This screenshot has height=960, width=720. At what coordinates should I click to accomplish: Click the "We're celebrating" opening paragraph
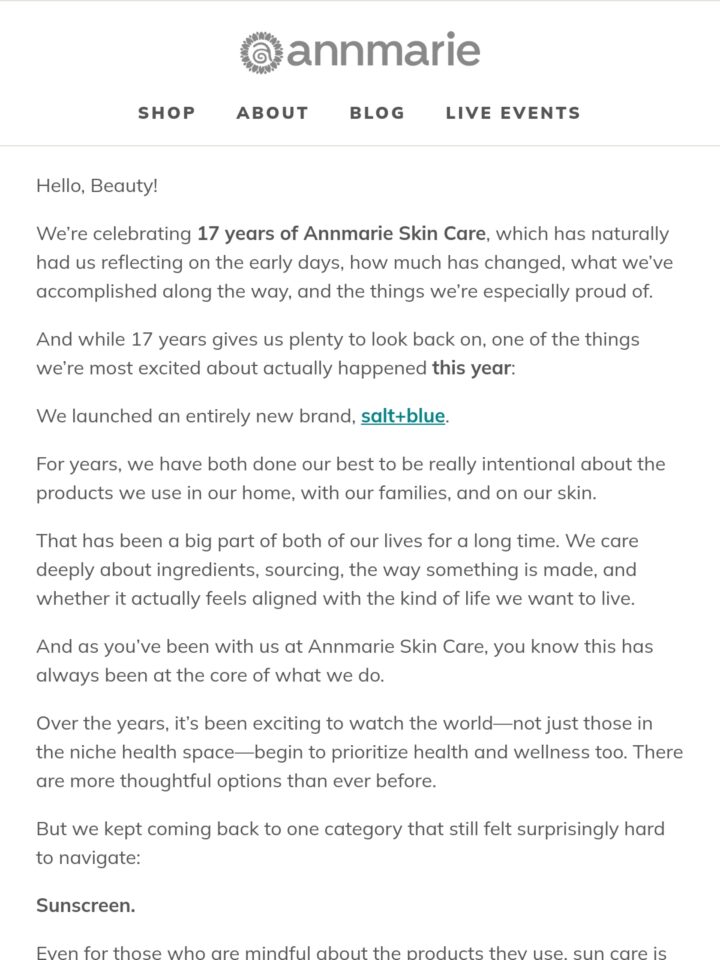pos(354,262)
